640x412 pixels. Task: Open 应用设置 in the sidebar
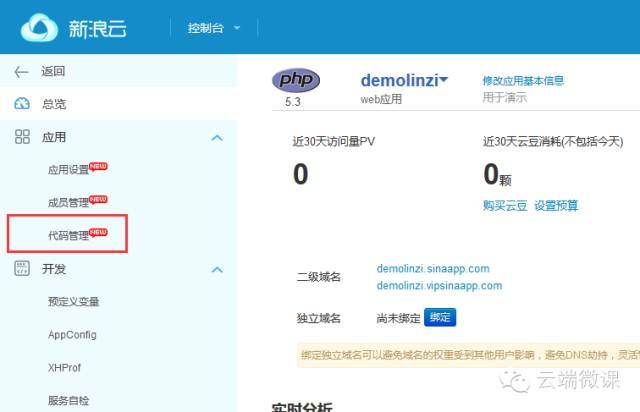pyautogui.click(x=69, y=169)
